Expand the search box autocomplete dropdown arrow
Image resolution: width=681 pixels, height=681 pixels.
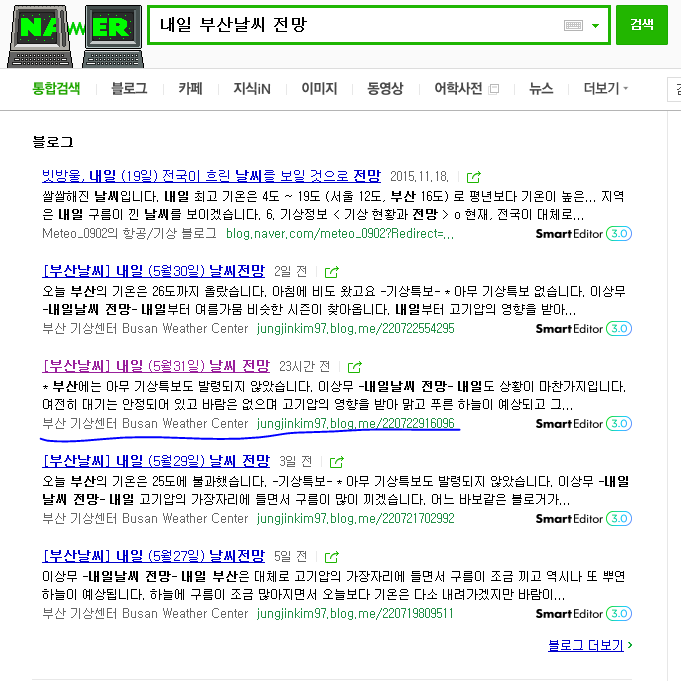point(595,26)
